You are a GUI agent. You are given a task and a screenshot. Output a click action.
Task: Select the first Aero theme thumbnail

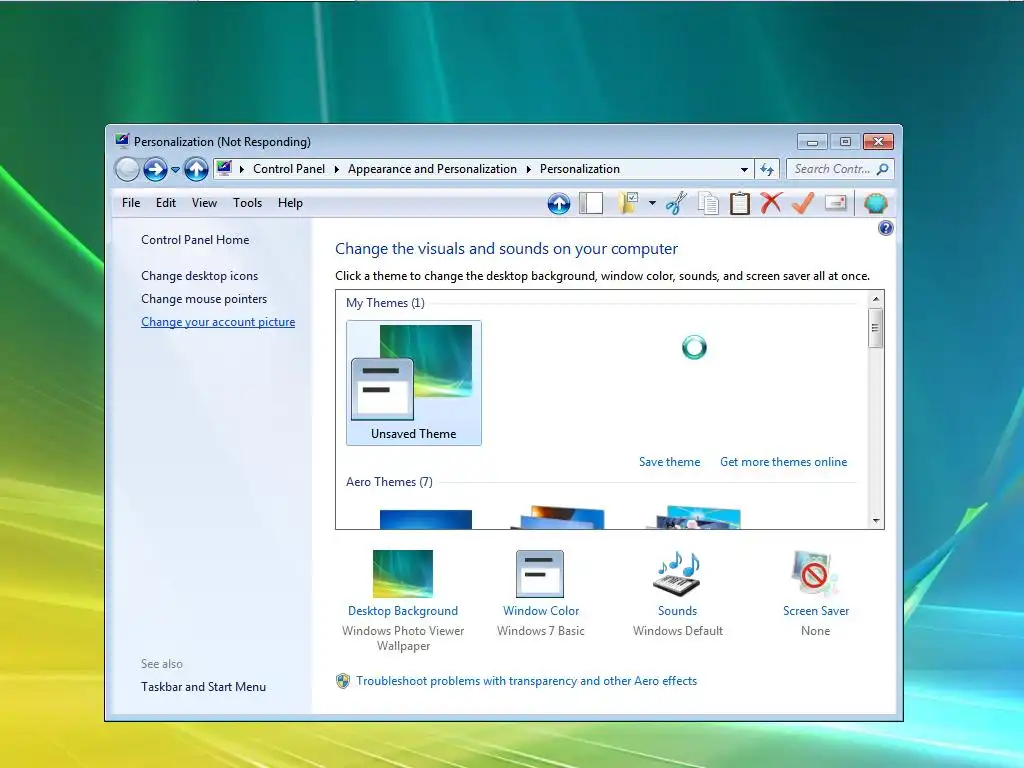[x=426, y=519]
